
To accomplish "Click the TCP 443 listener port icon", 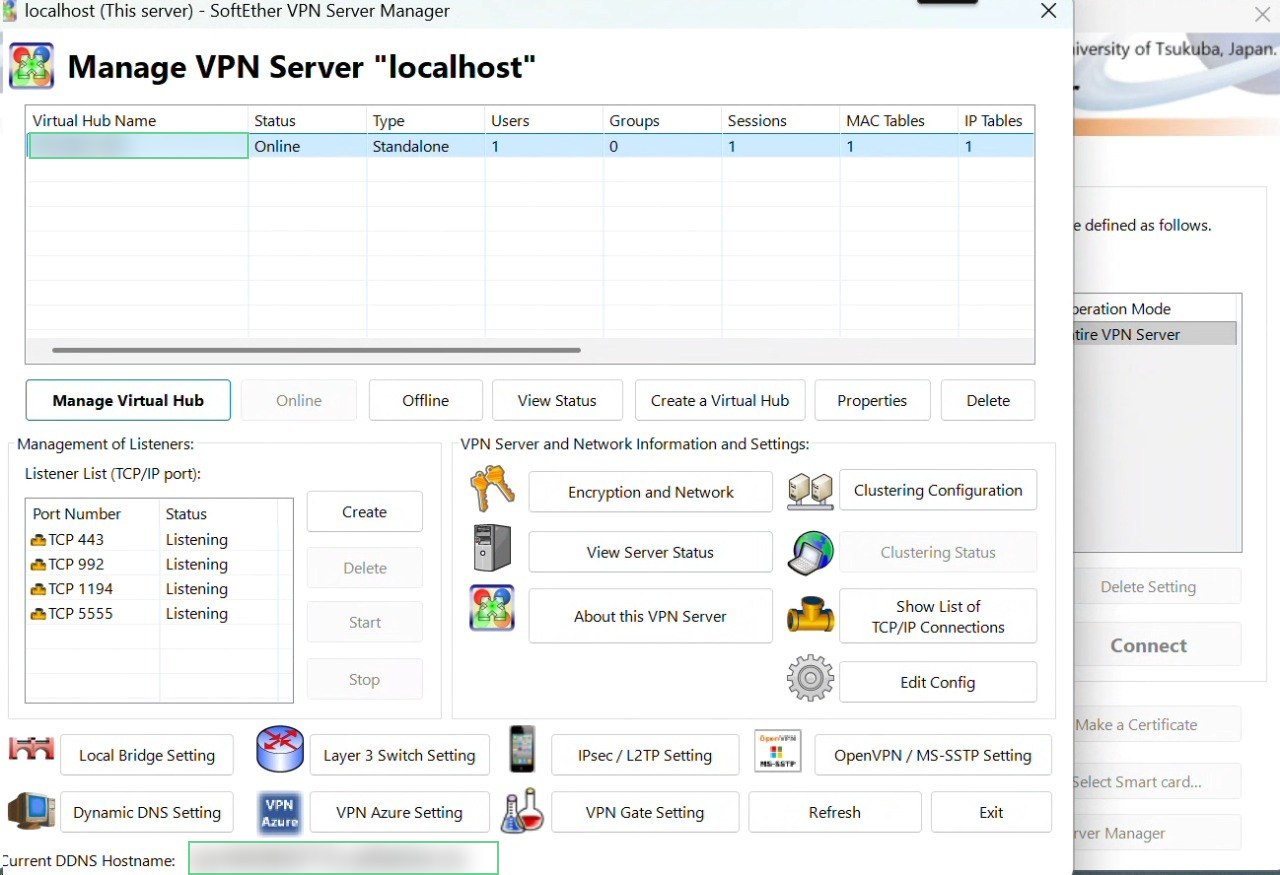I will click(39, 540).
